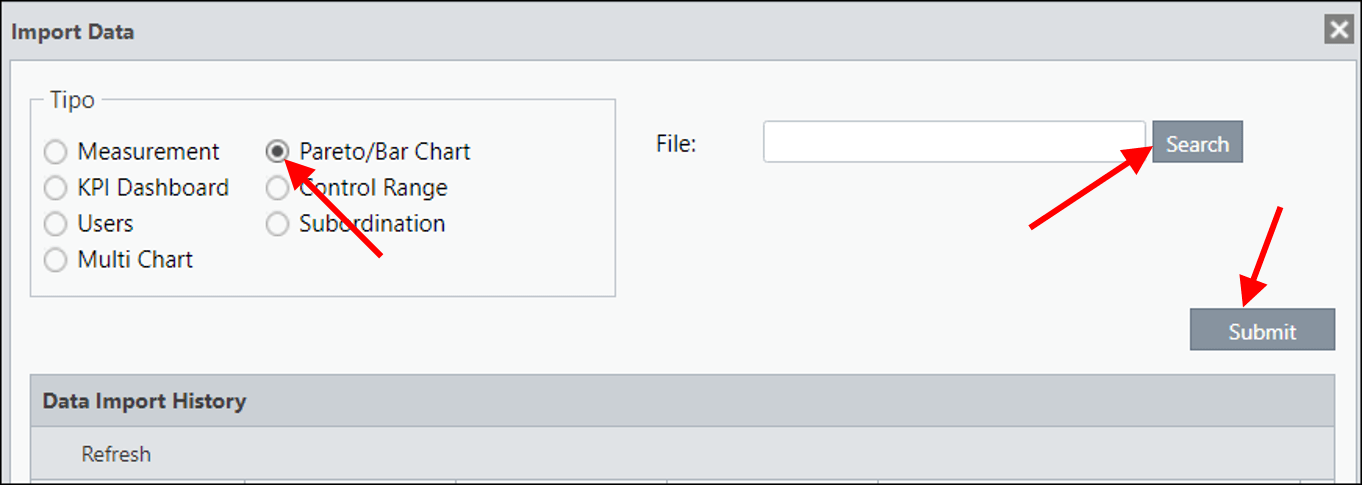The height and width of the screenshot is (485, 1362).
Task: Click the KPI Dashboard label text
Action: click(x=153, y=188)
